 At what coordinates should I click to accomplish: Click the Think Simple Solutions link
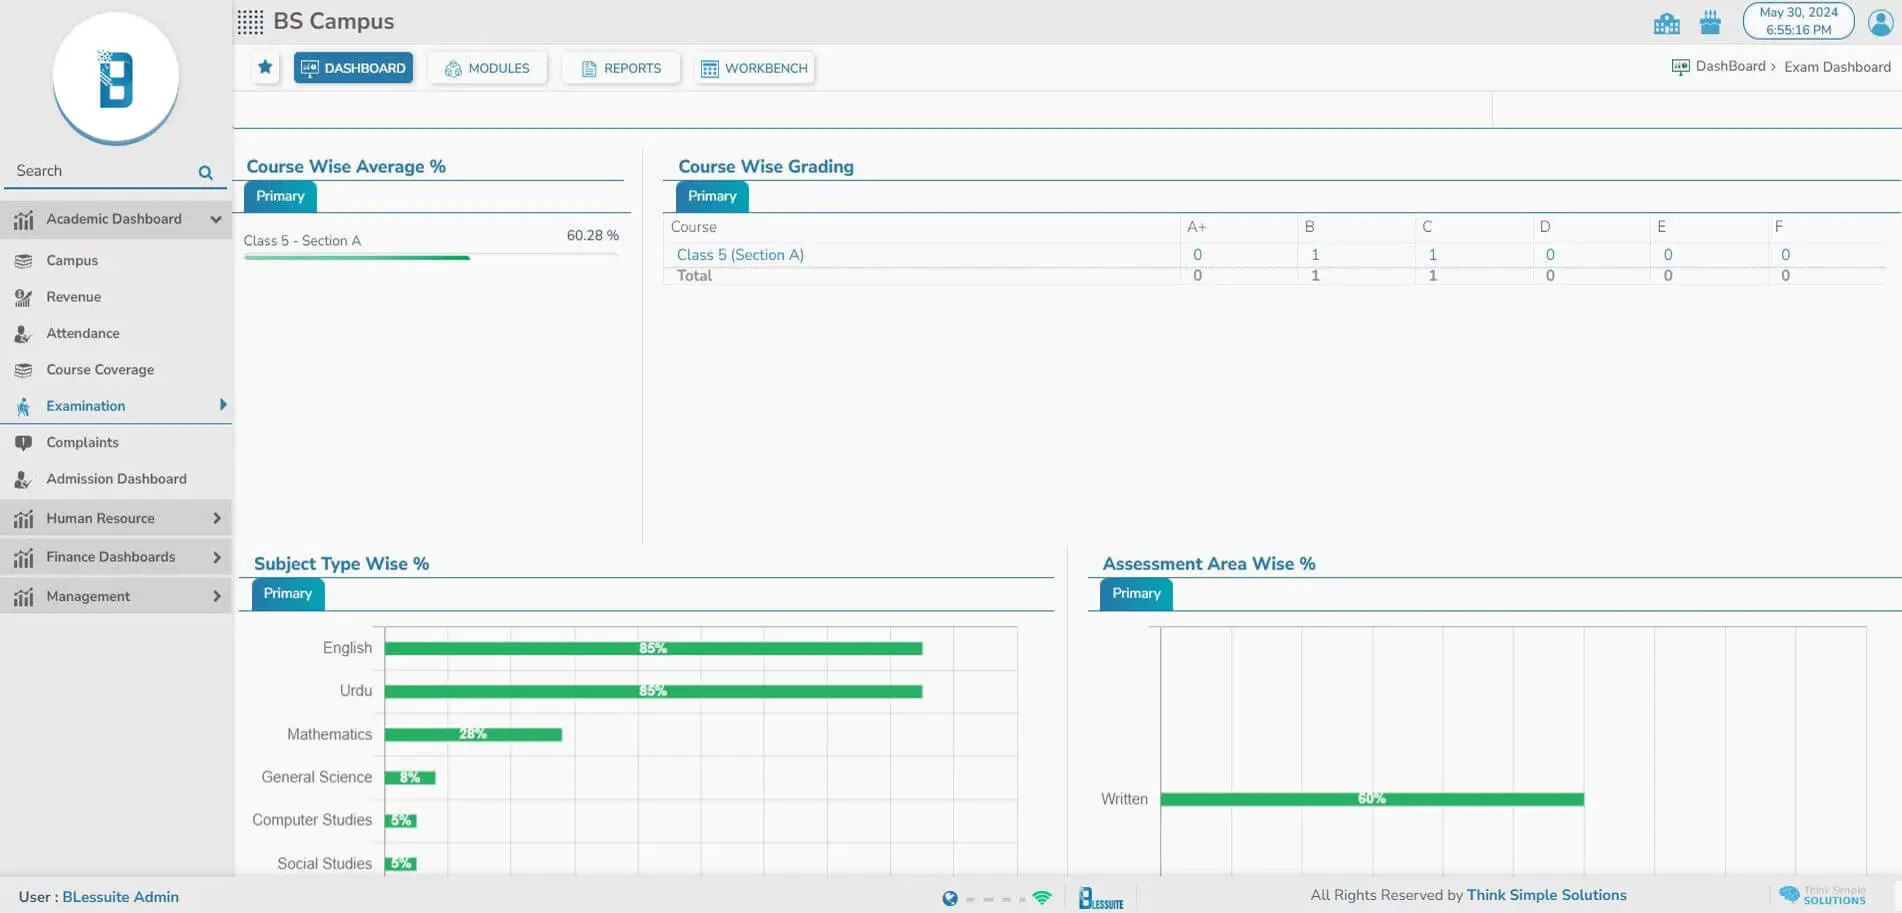[x=1546, y=895]
